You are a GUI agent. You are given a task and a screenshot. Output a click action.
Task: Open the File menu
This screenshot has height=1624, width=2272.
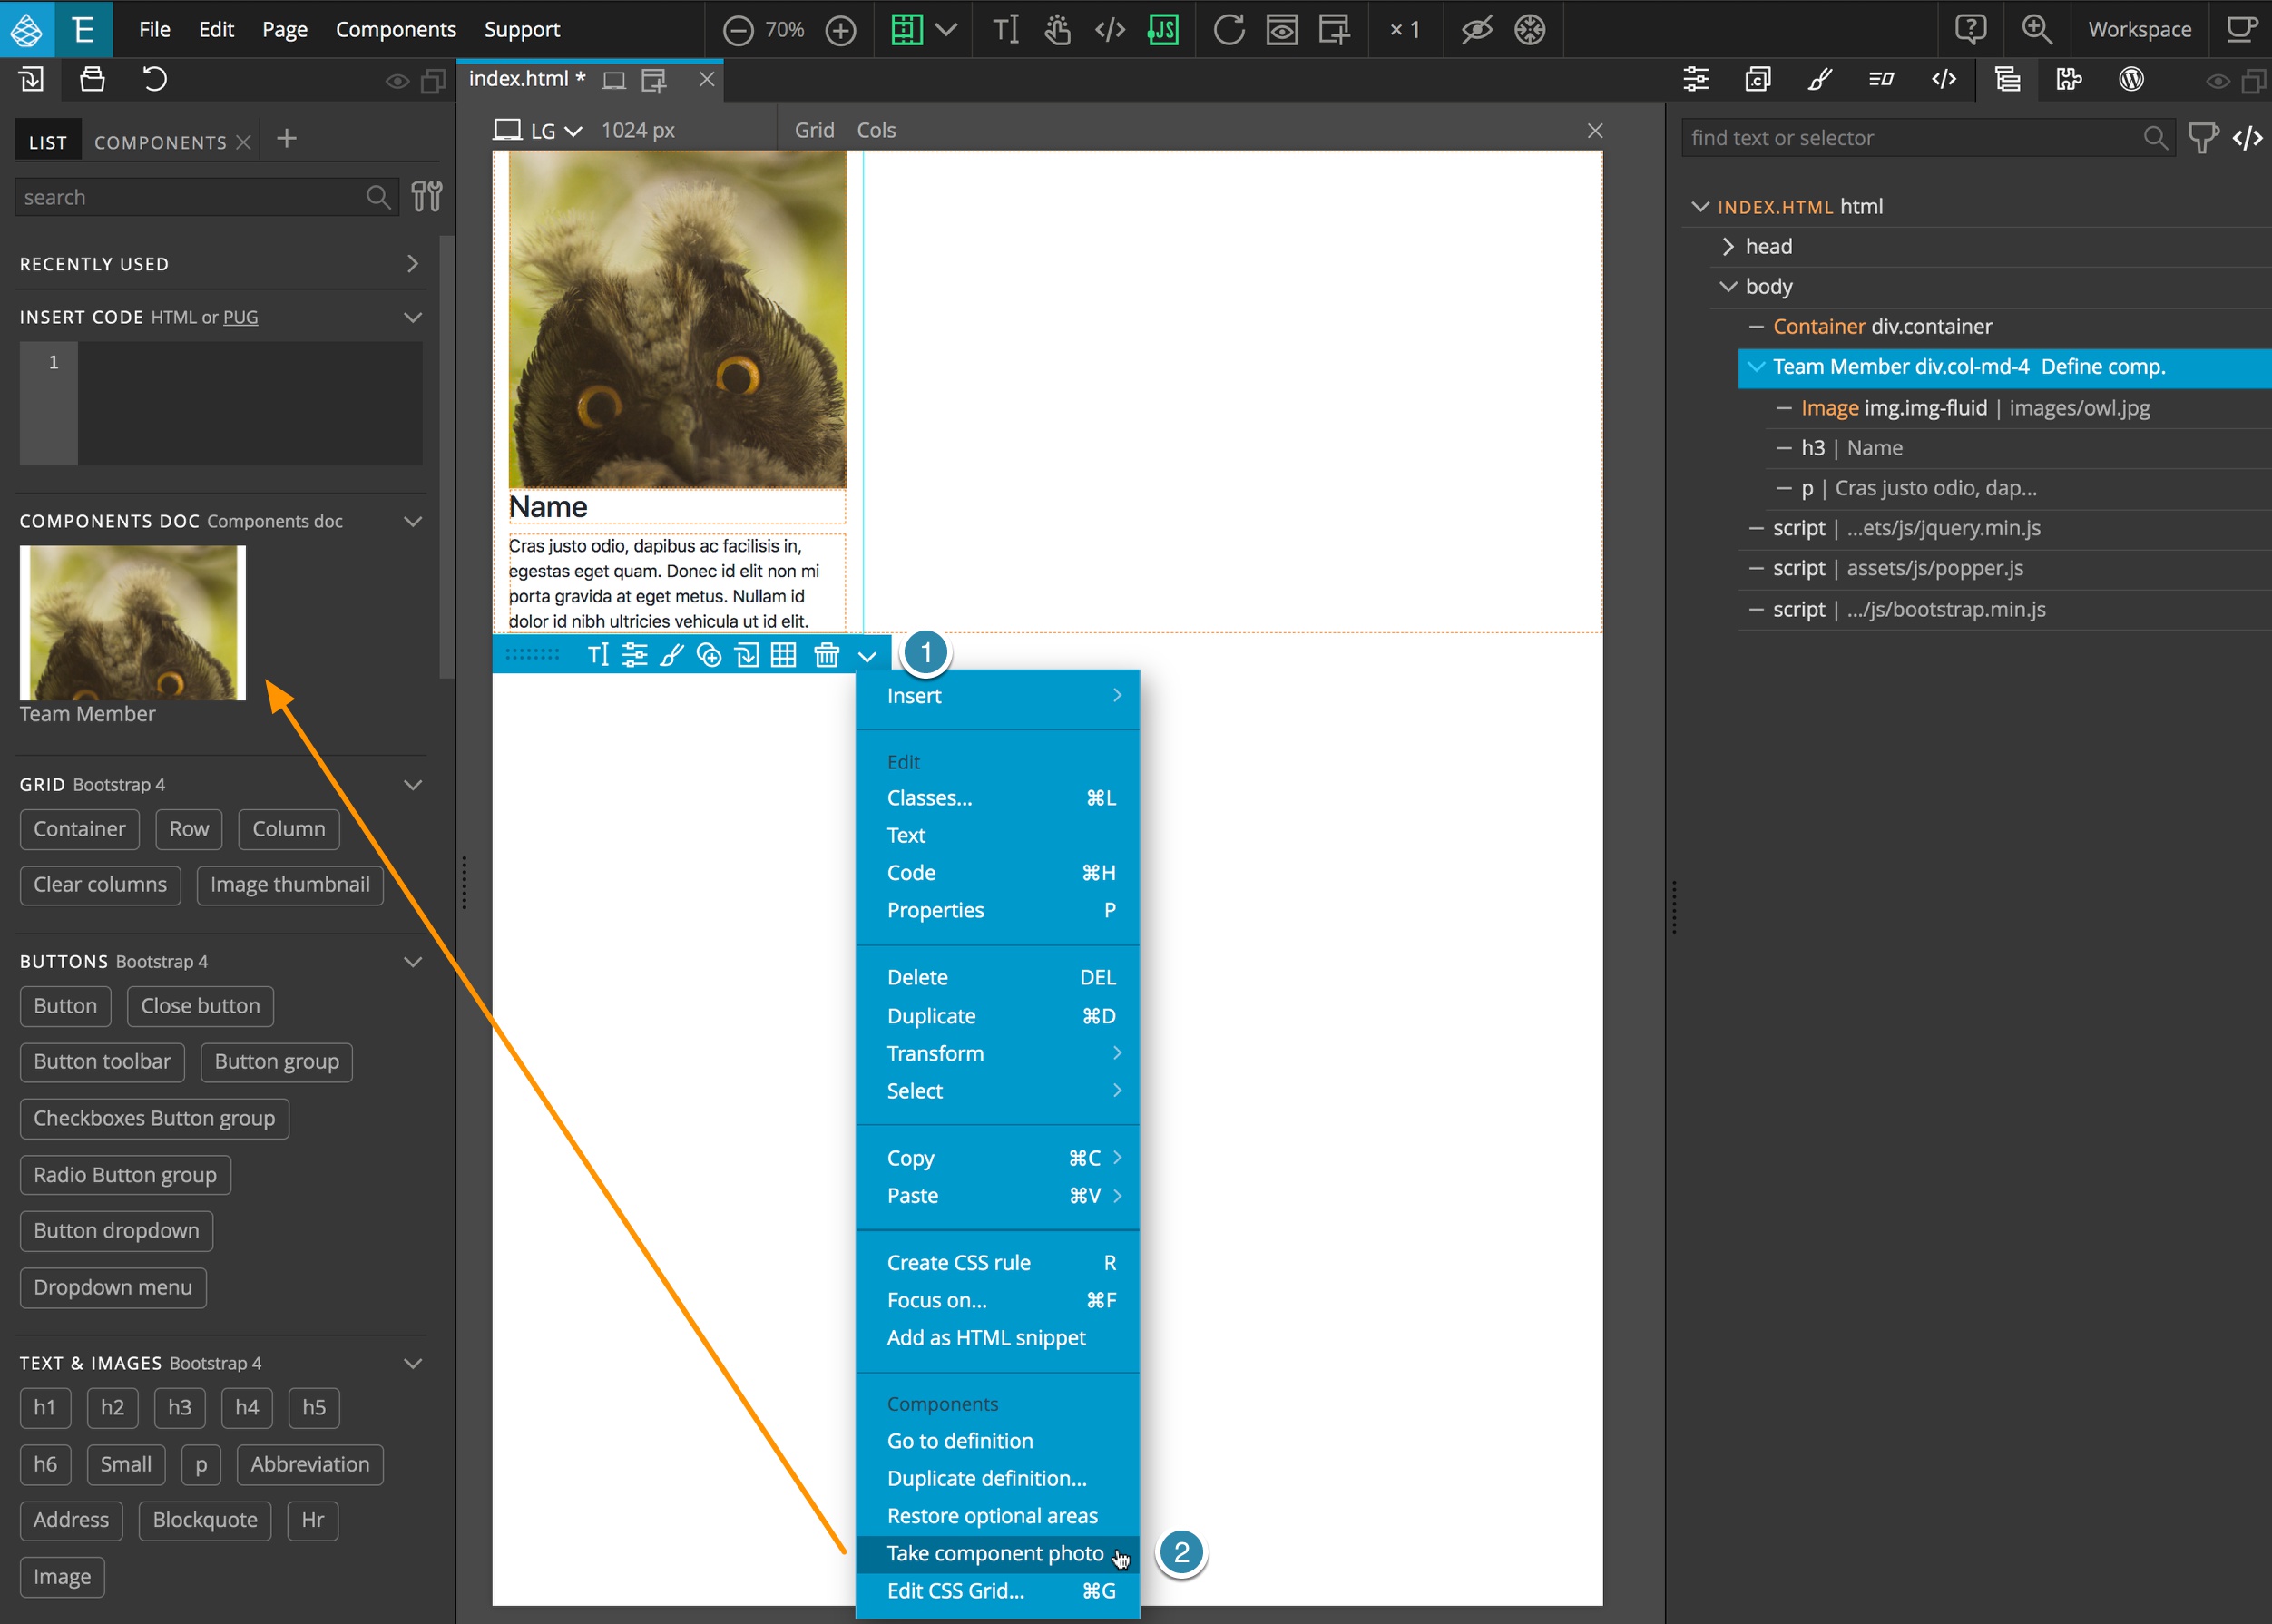click(x=154, y=30)
